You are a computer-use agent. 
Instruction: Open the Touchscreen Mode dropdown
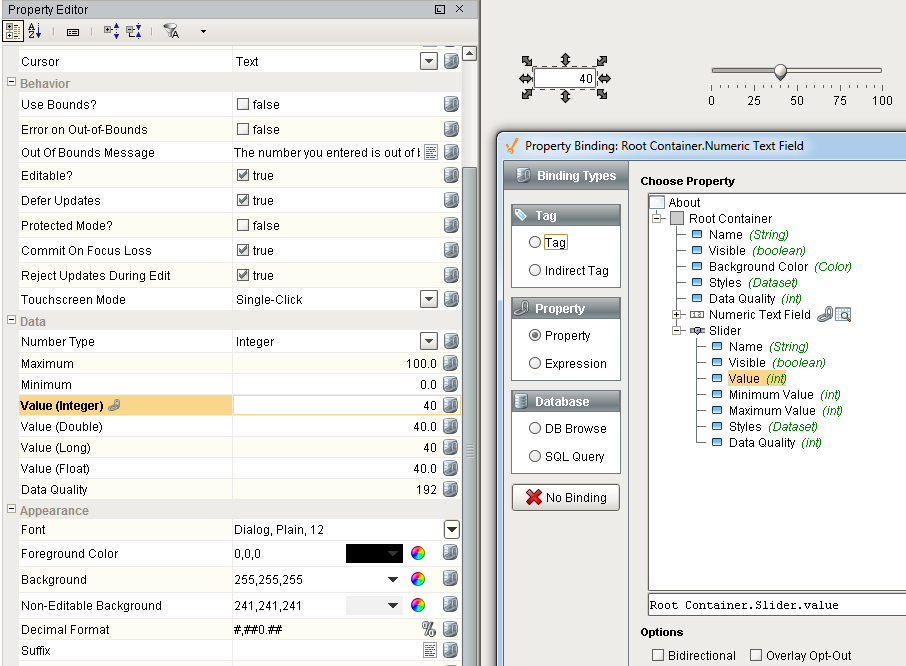(429, 300)
